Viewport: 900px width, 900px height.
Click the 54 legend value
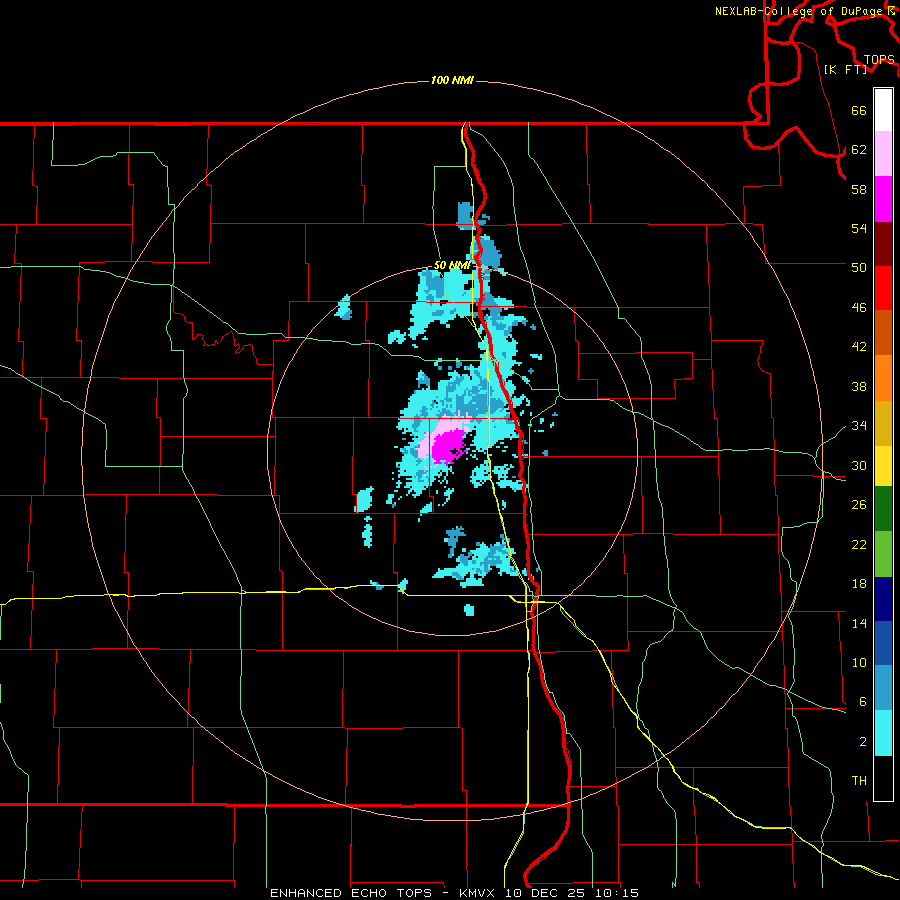[x=859, y=228]
